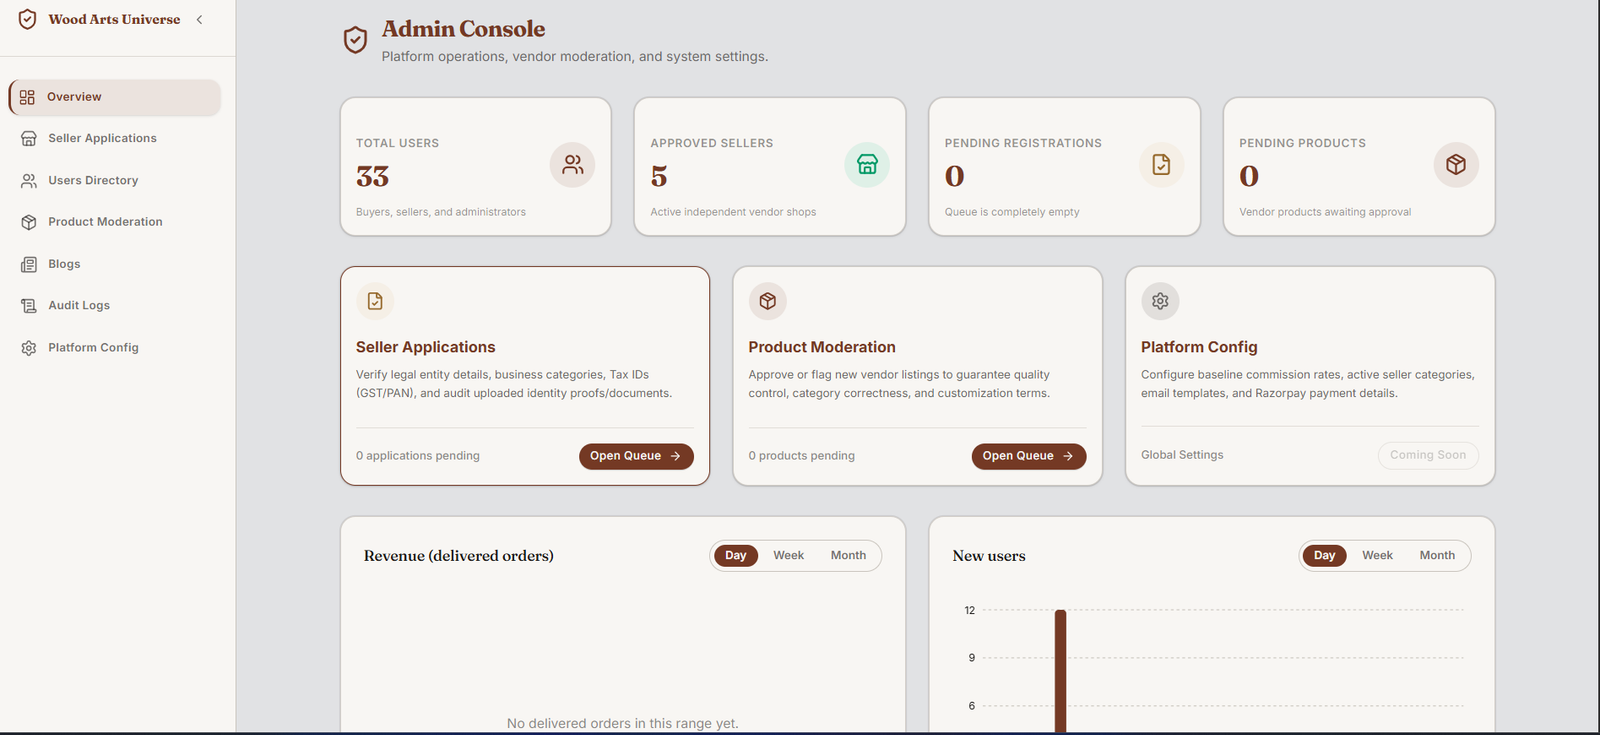Click the Coming Soon button
Screen dimensions: 1600x735
tap(1428, 455)
